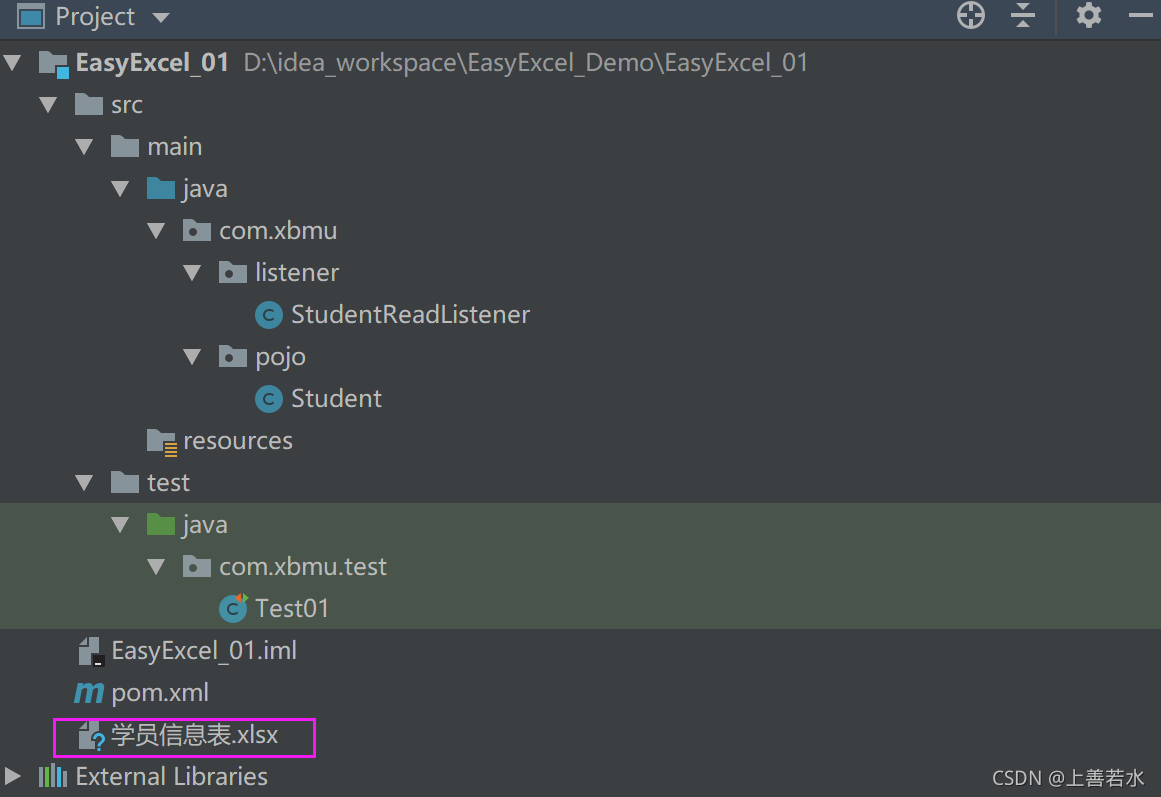Select the pojo package label

(x=281, y=359)
